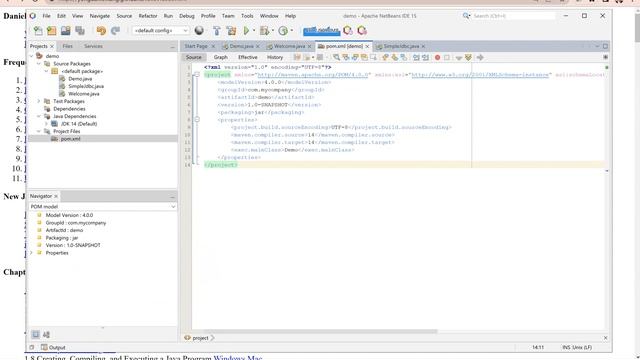
Task: Click the first hexagon icon after memory bar
Action: coord(348,31)
